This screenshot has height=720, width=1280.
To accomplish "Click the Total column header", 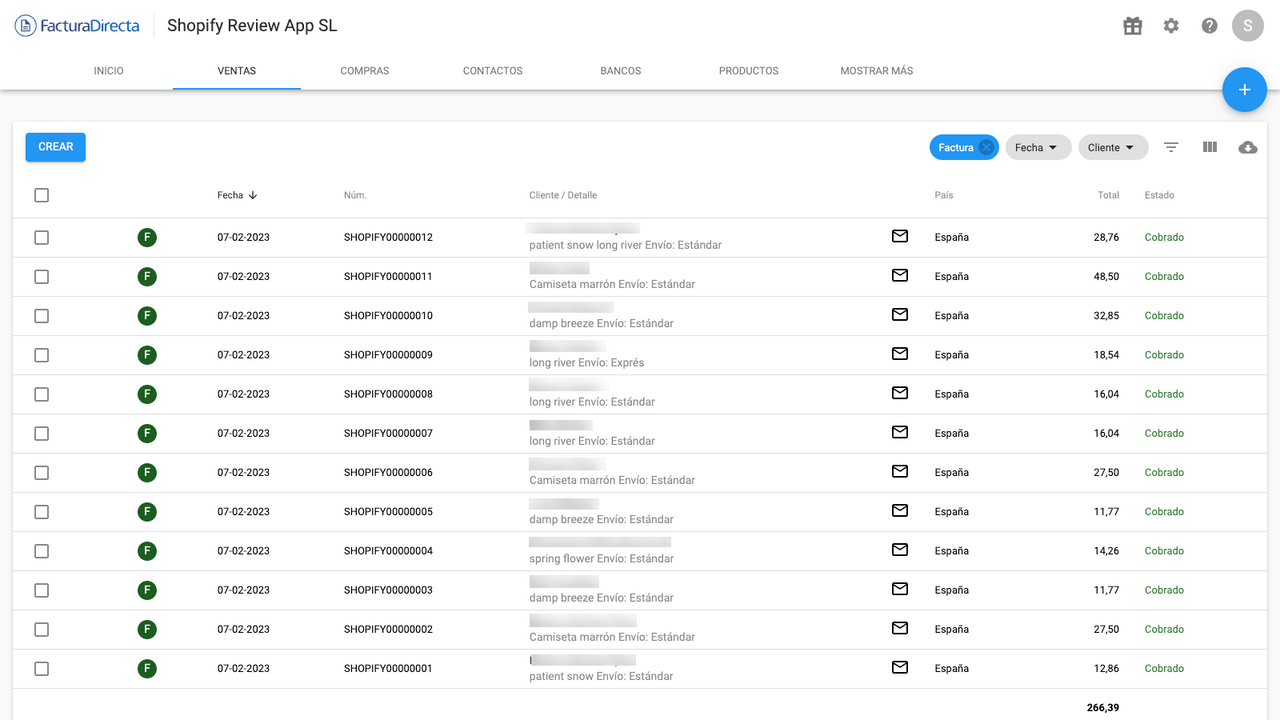I will coord(1108,195).
